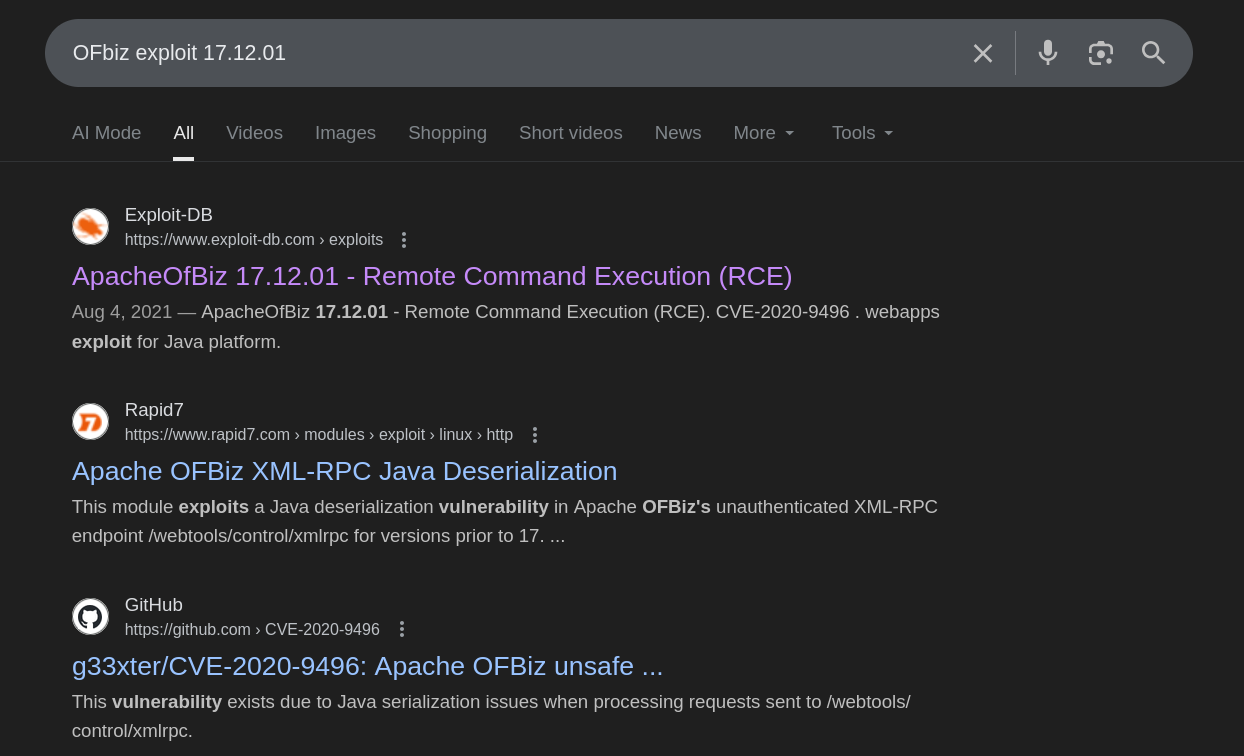Start a voice search with the microphone icon
The height and width of the screenshot is (756, 1244).
coord(1047,52)
